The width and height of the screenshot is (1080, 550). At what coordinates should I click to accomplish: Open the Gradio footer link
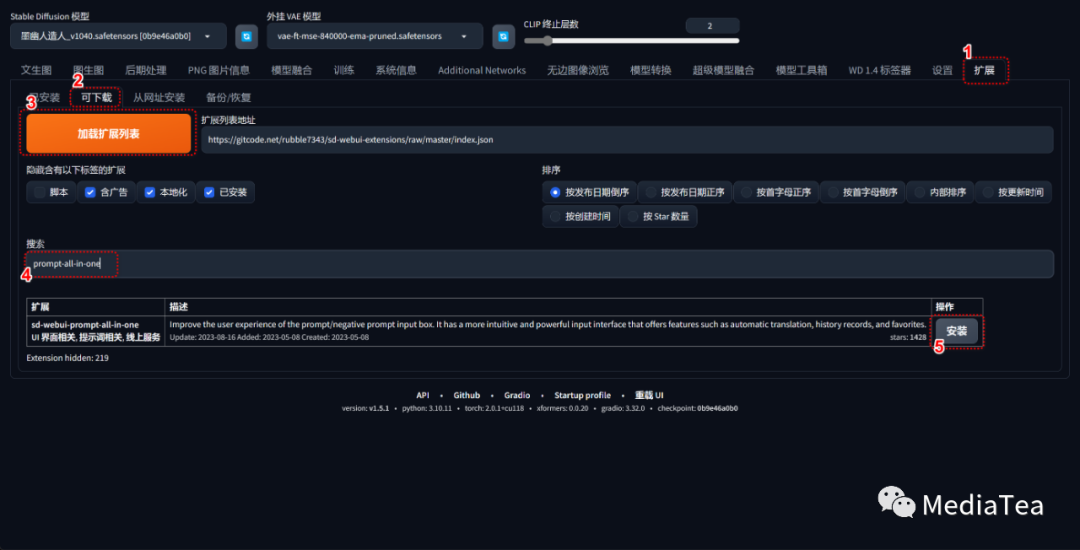click(x=517, y=395)
